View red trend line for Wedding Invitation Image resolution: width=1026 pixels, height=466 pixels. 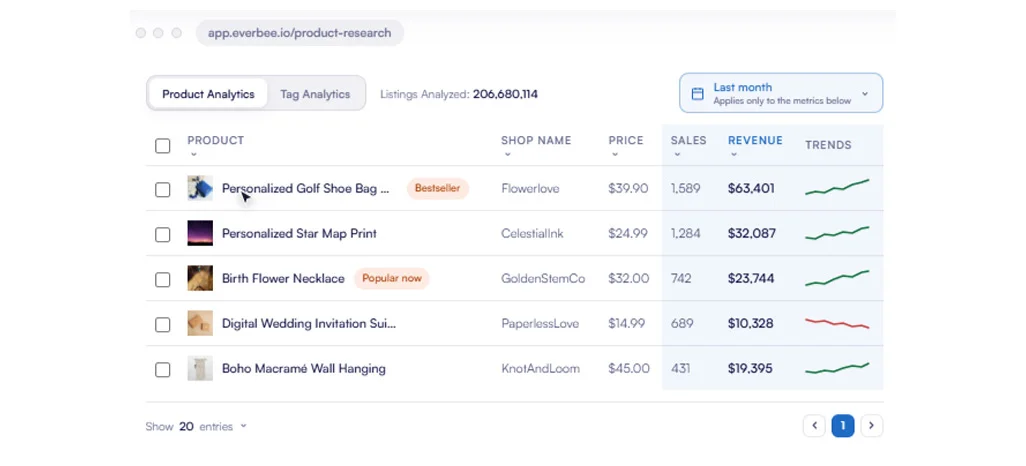click(x=837, y=323)
